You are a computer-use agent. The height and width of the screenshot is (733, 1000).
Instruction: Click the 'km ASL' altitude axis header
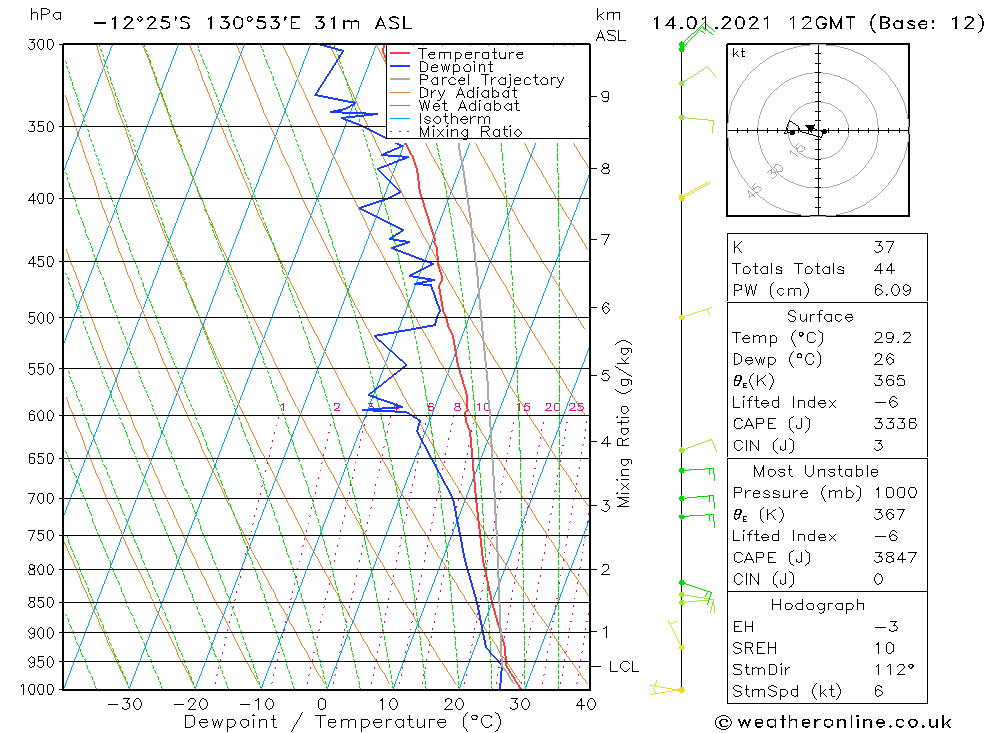pos(610,26)
